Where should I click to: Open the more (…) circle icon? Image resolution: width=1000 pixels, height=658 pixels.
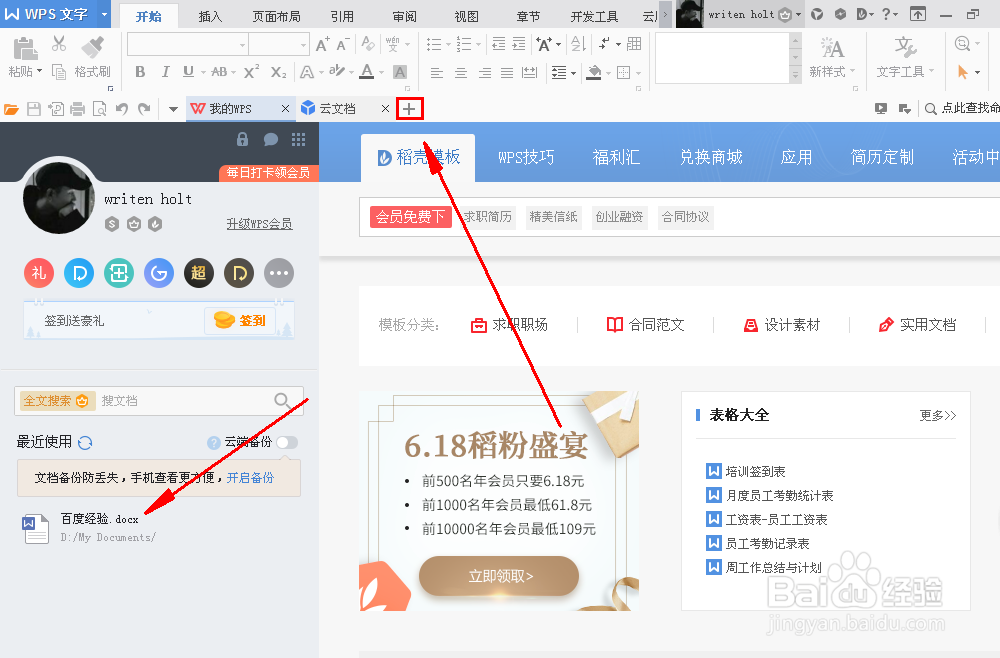(279, 274)
